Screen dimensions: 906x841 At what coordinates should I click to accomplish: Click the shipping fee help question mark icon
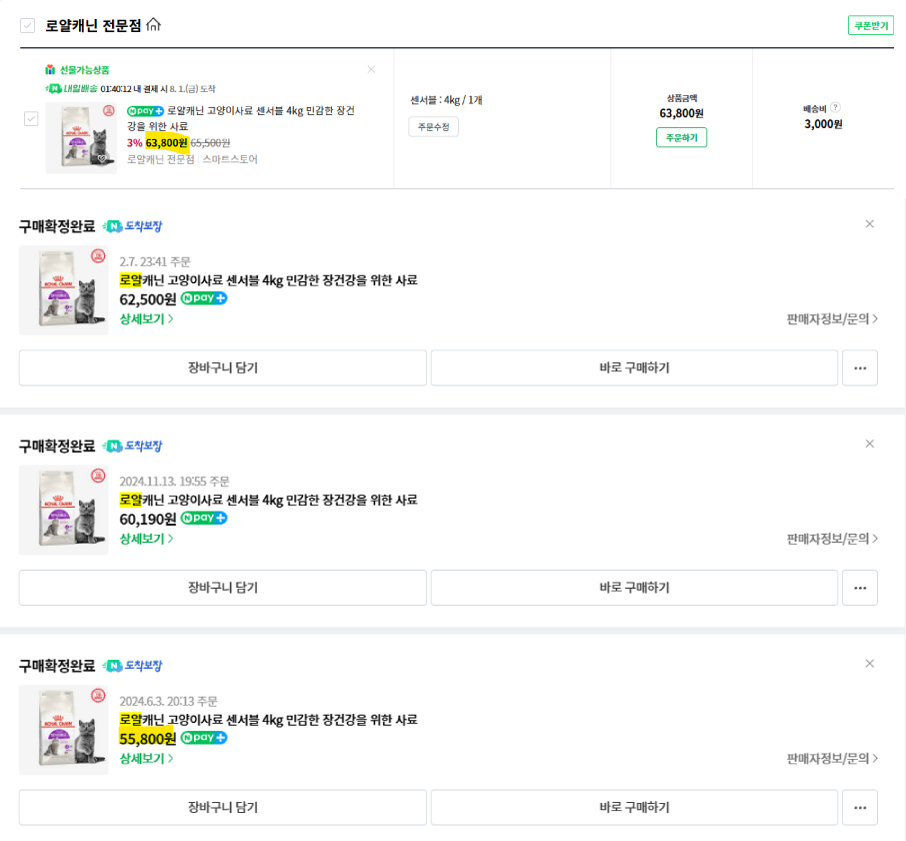coord(835,108)
